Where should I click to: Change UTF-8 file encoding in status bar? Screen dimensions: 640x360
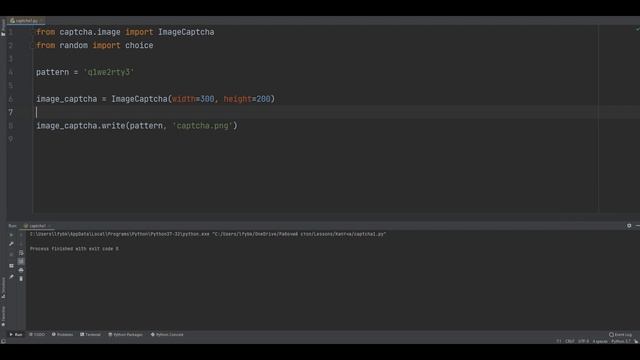(x=584, y=341)
